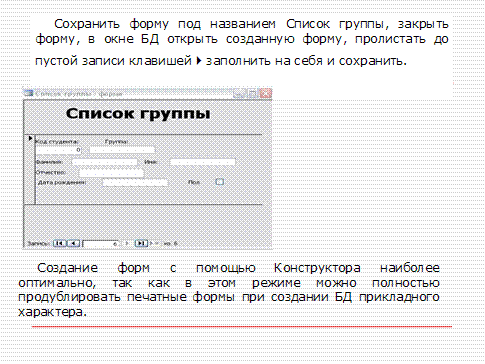
Task: Toggle the Пол checkbox
Action: click(x=219, y=182)
